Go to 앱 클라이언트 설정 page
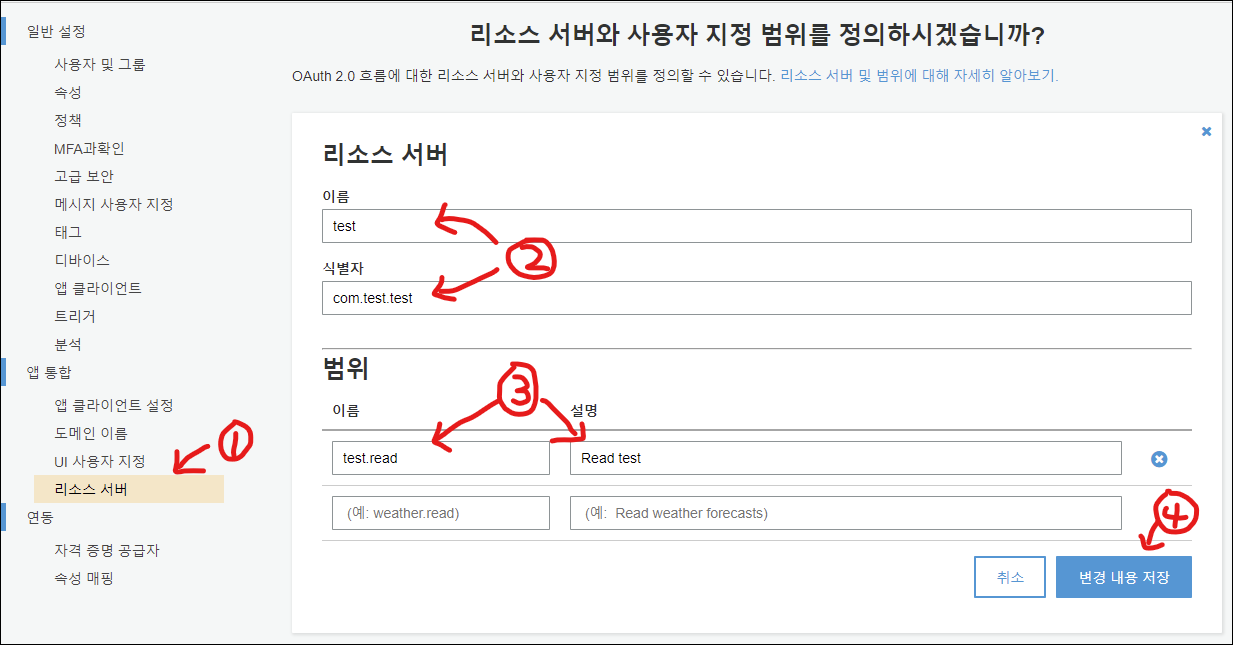The image size is (1233, 645). (113, 405)
